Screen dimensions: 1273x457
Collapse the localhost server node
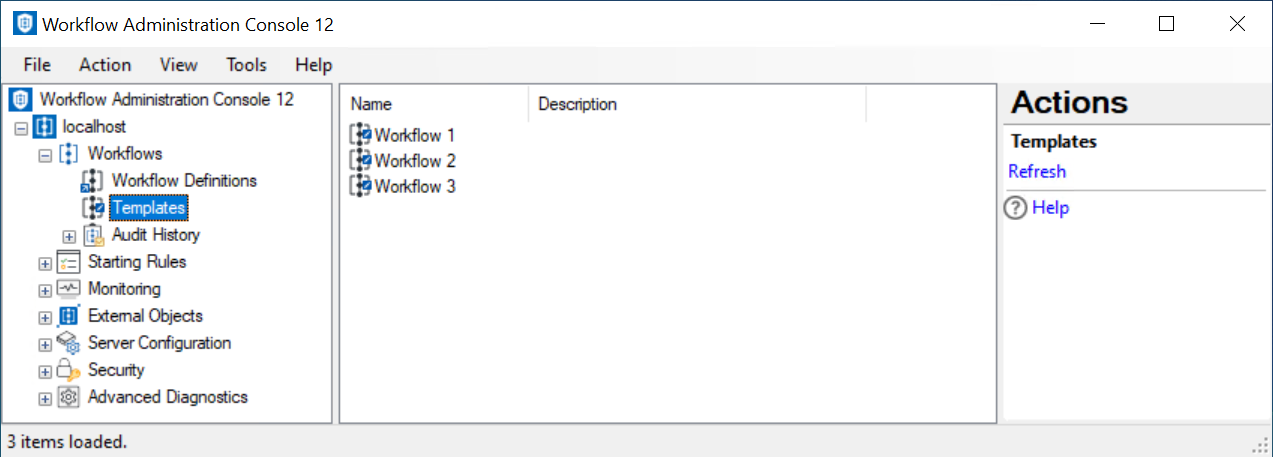point(21,128)
